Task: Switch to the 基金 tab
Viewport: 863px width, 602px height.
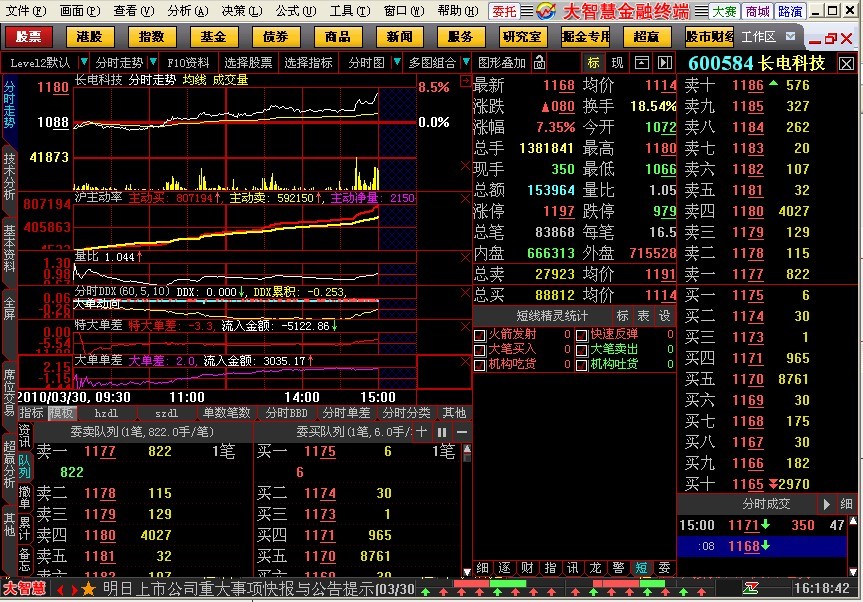Action: [214, 37]
